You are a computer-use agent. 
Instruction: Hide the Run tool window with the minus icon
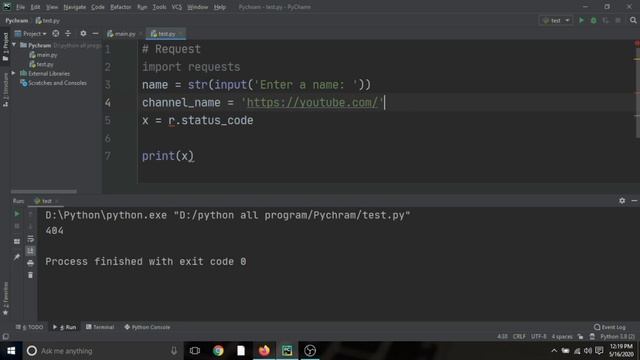634,201
